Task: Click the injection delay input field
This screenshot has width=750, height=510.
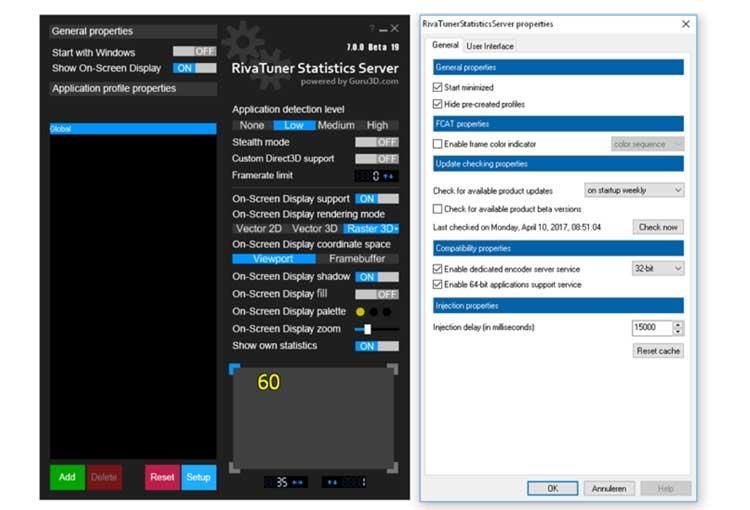Action: (652, 328)
